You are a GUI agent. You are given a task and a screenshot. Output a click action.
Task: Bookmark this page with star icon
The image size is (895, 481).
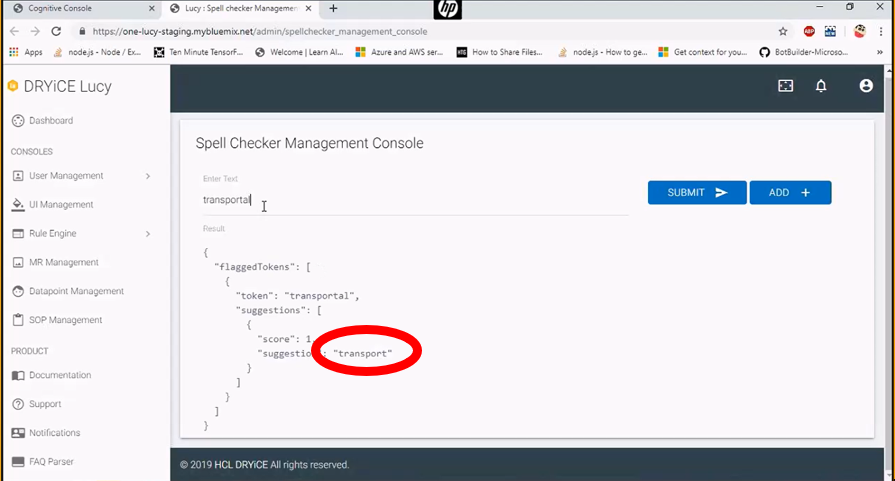[783, 31]
